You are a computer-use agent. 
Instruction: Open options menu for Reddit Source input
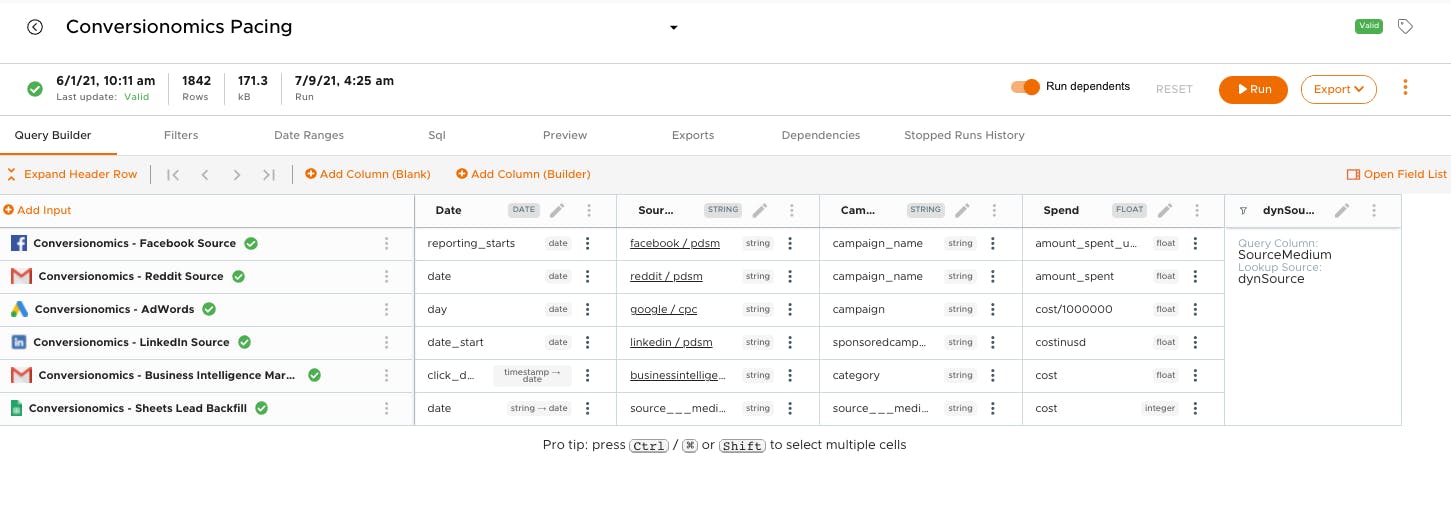(x=387, y=276)
